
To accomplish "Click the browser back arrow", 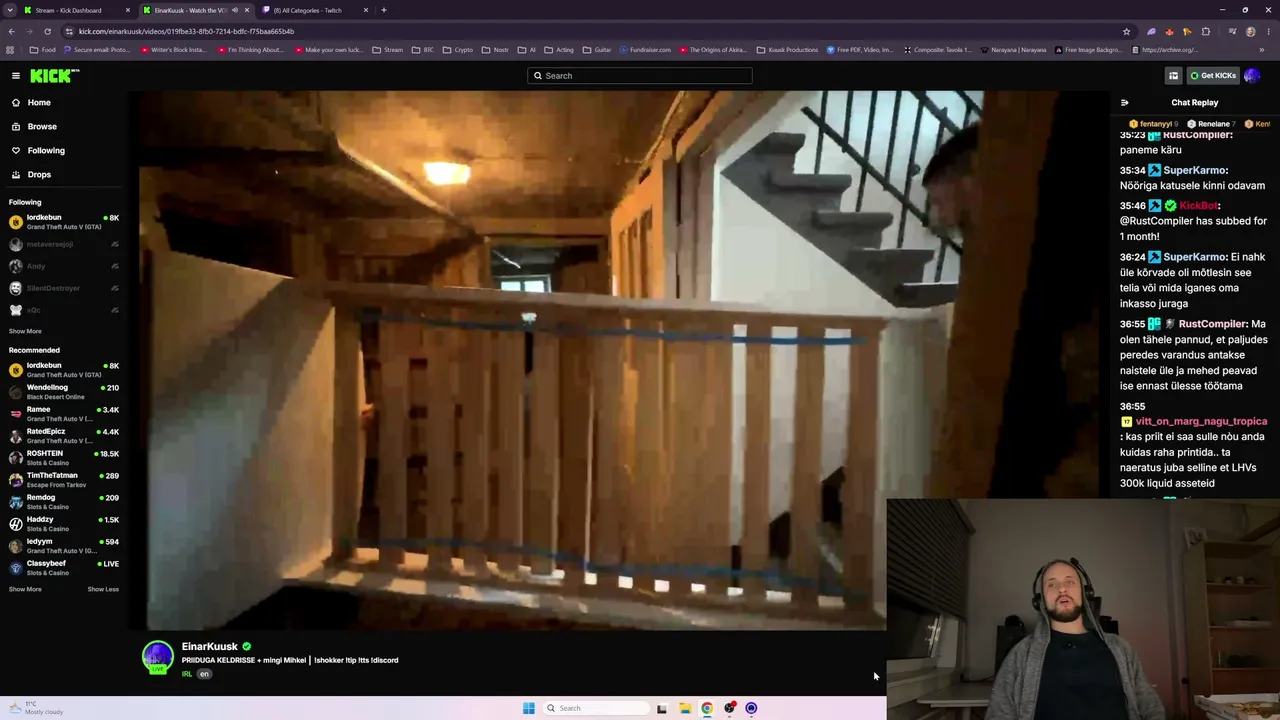I will point(11,31).
